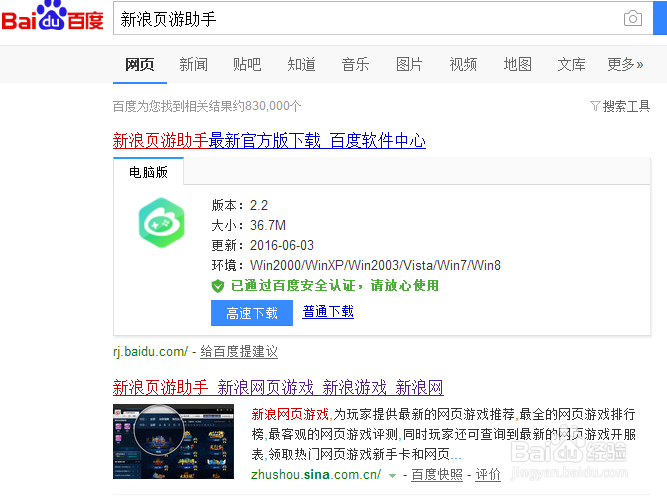The image size is (667, 496).
Task: Select the 网页 tab
Action: pyautogui.click(x=140, y=65)
